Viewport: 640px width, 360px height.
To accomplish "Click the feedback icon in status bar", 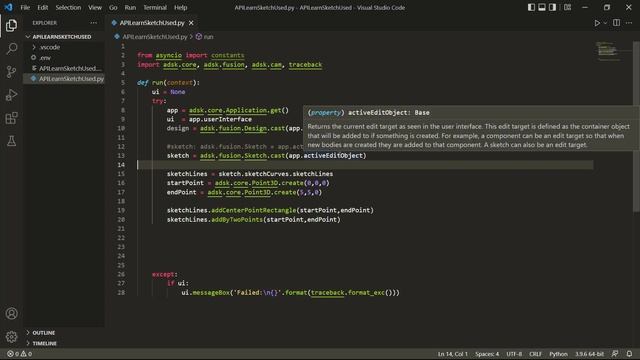I will (615, 354).
